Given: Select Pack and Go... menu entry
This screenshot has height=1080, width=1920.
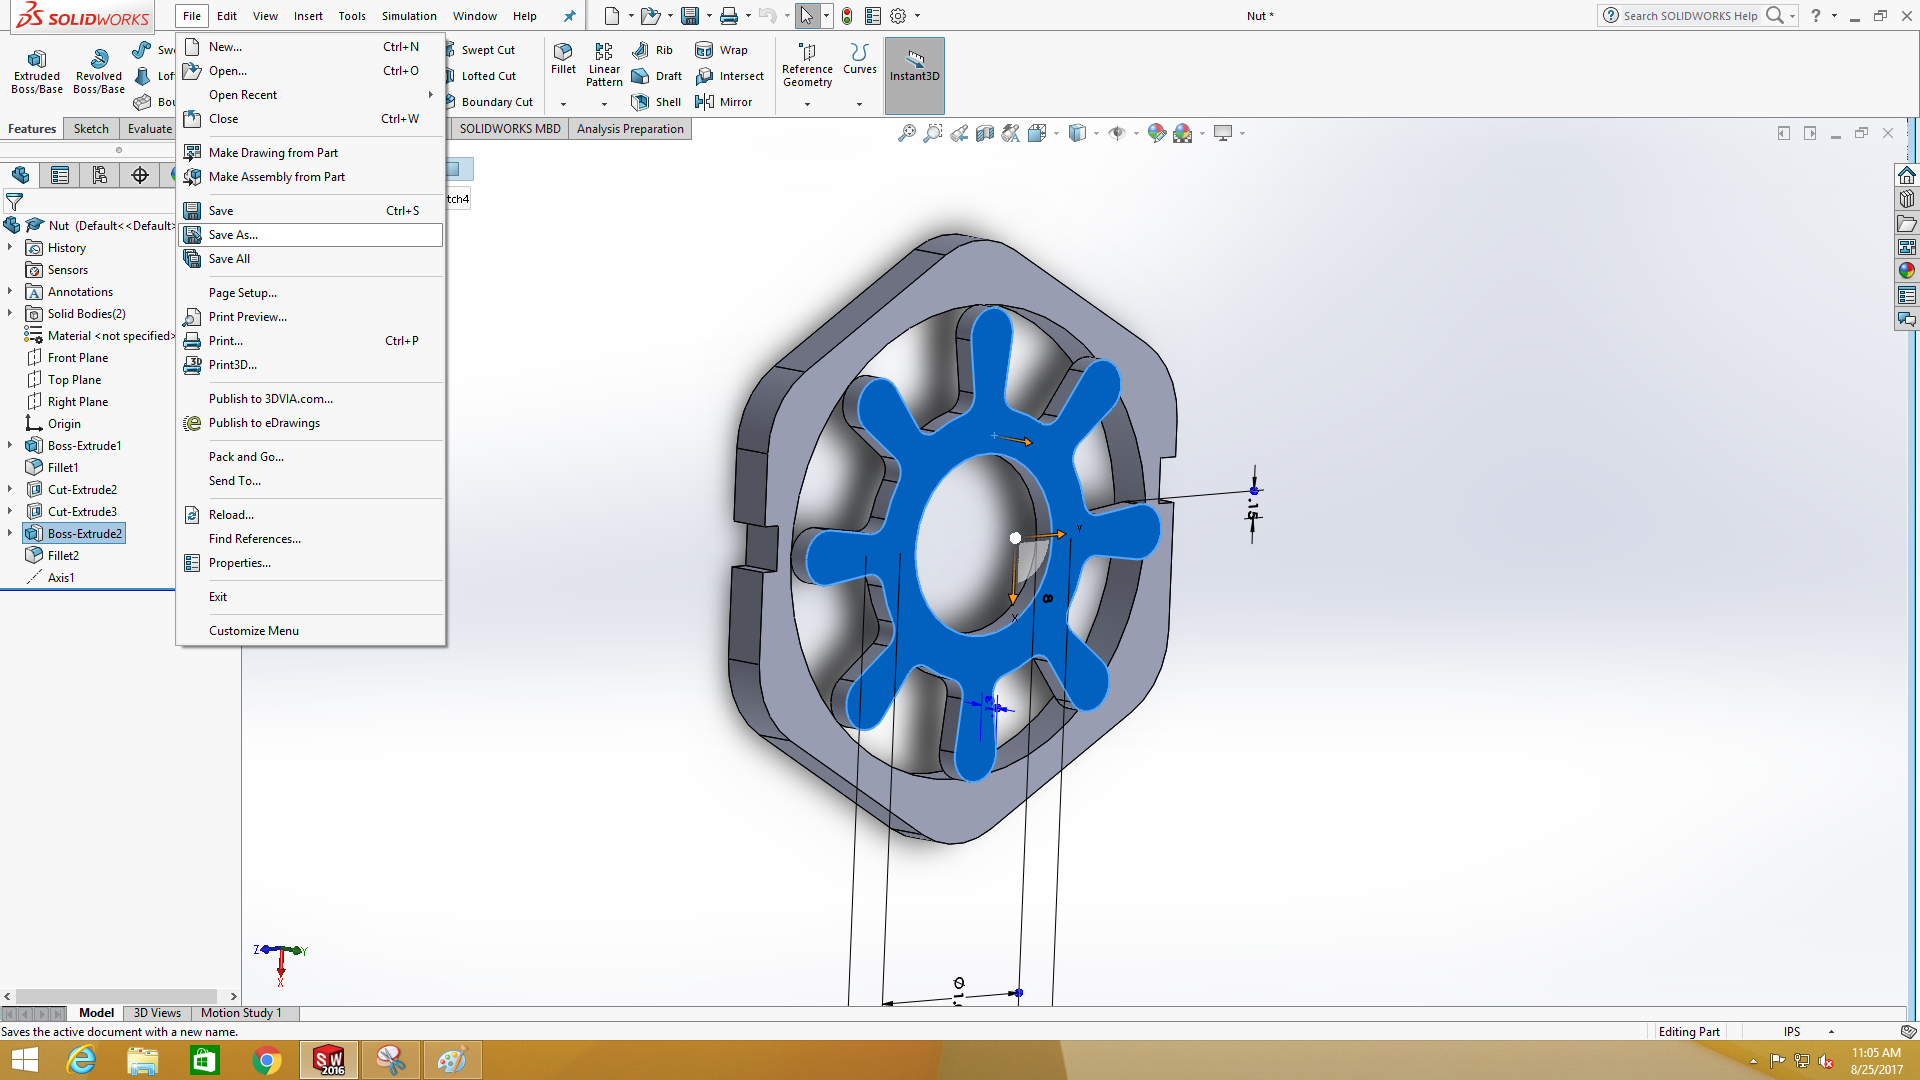Looking at the screenshot, I should pos(310,457).
